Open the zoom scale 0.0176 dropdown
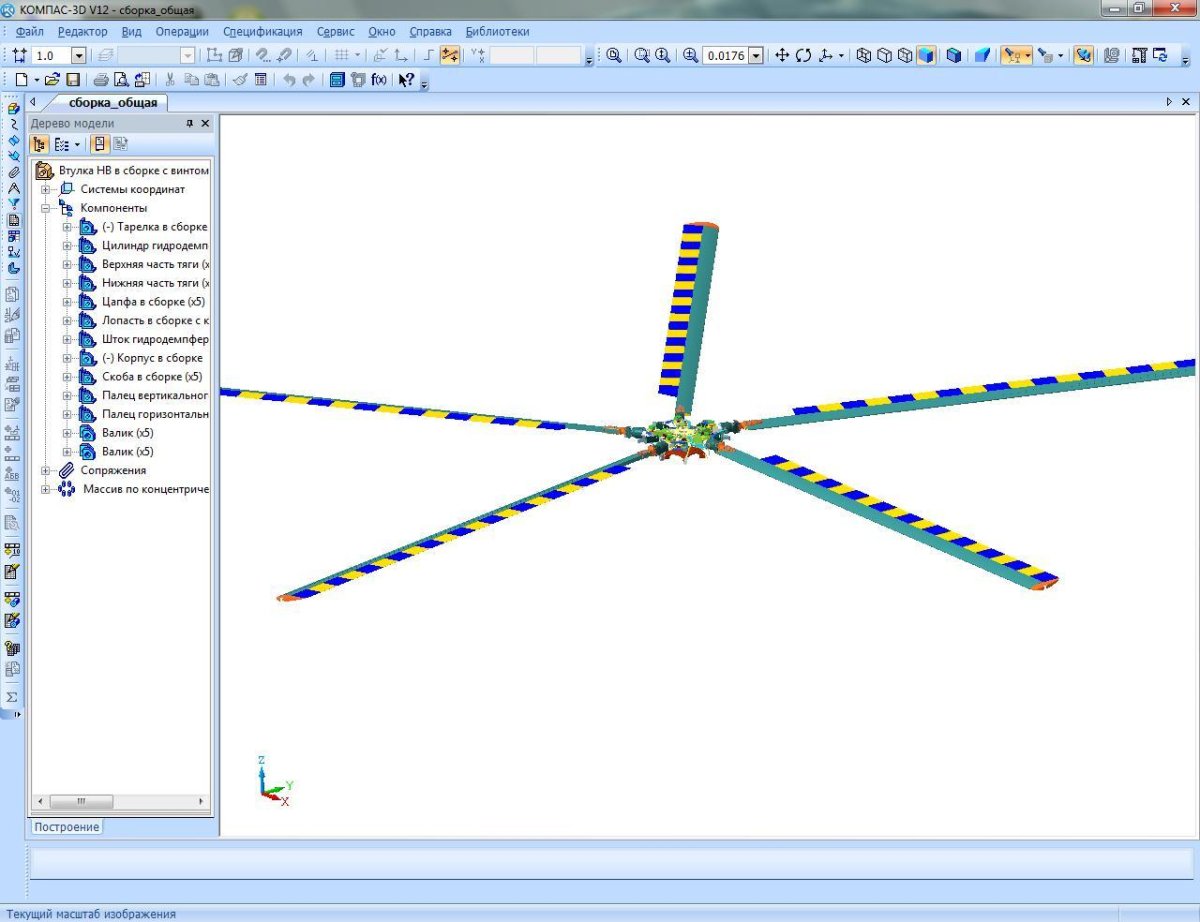This screenshot has height=922, width=1200. pyautogui.click(x=756, y=56)
